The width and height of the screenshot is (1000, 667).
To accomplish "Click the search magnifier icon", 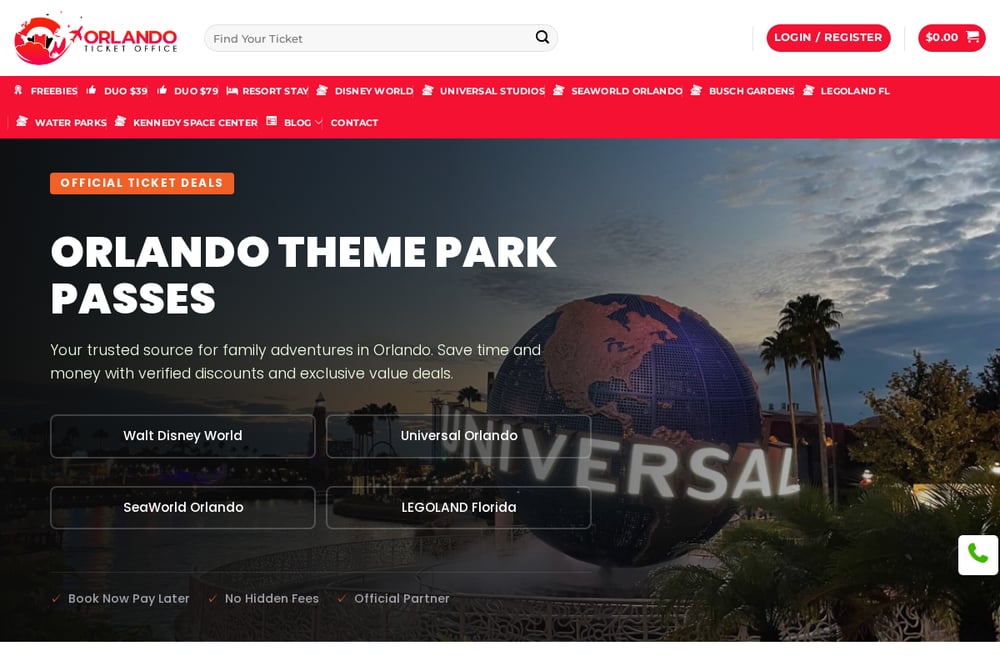I will click(542, 37).
